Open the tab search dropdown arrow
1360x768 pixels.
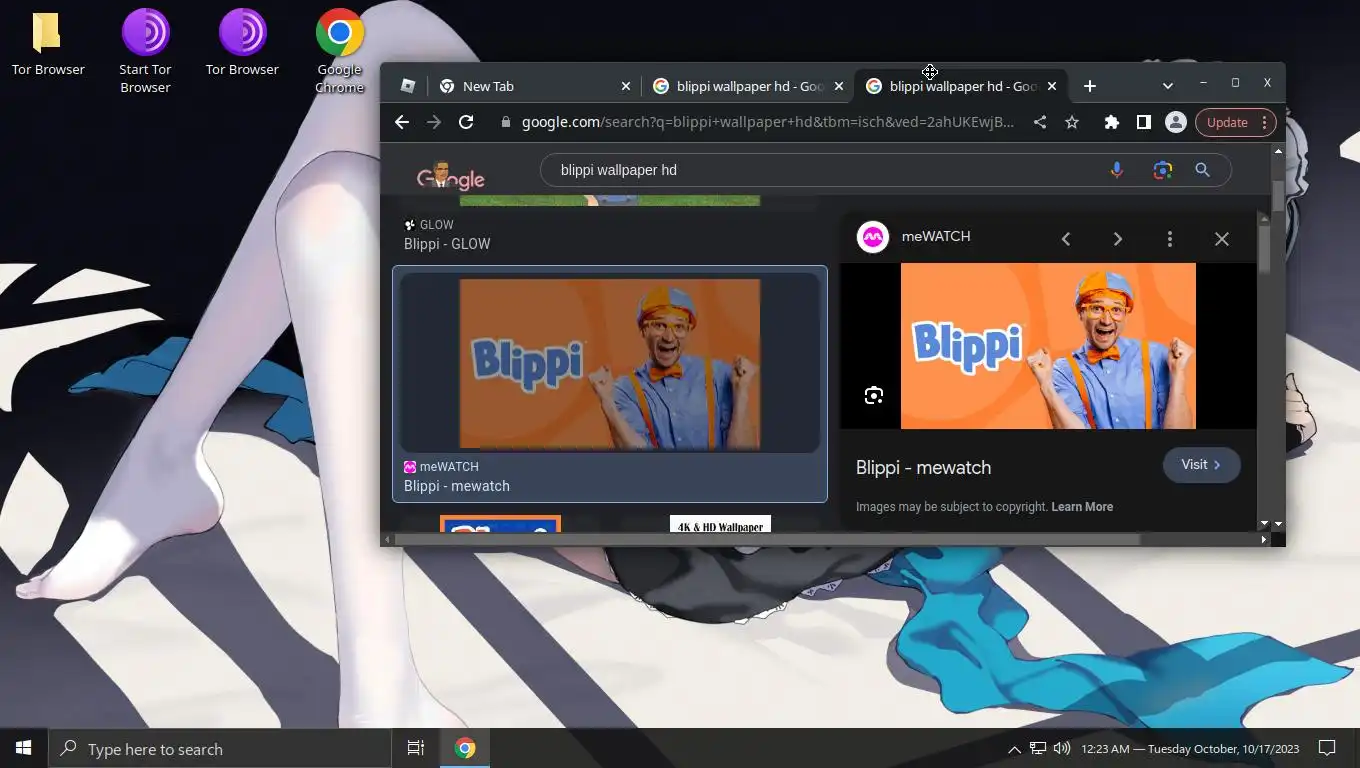click(1167, 86)
